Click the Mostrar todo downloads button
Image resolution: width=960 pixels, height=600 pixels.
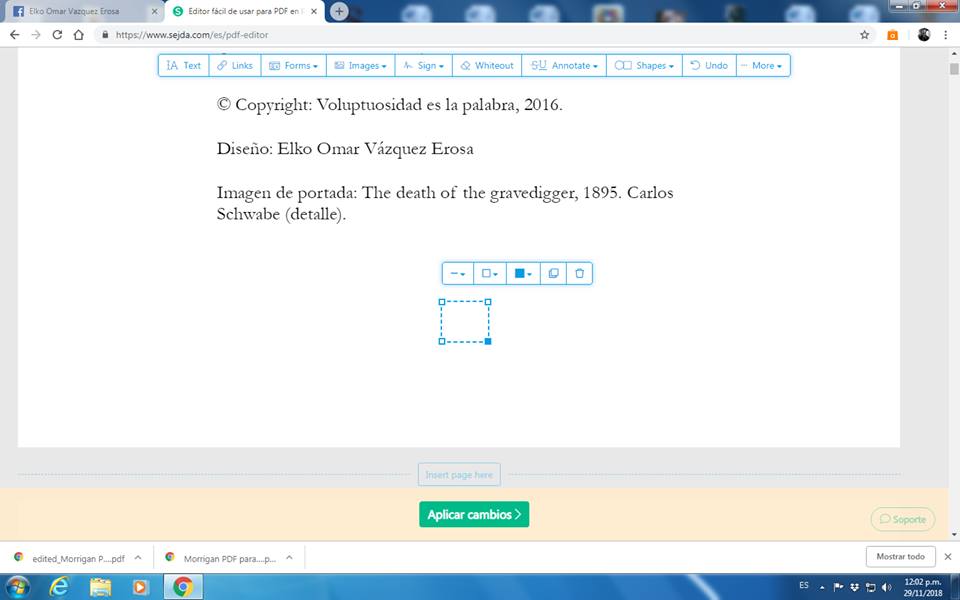900,556
